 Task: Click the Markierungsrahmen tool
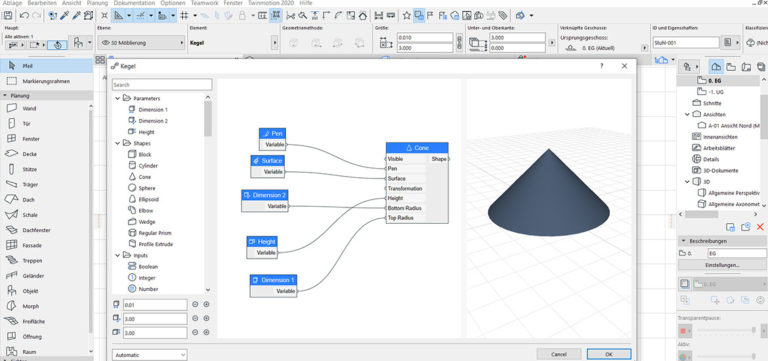[46, 81]
